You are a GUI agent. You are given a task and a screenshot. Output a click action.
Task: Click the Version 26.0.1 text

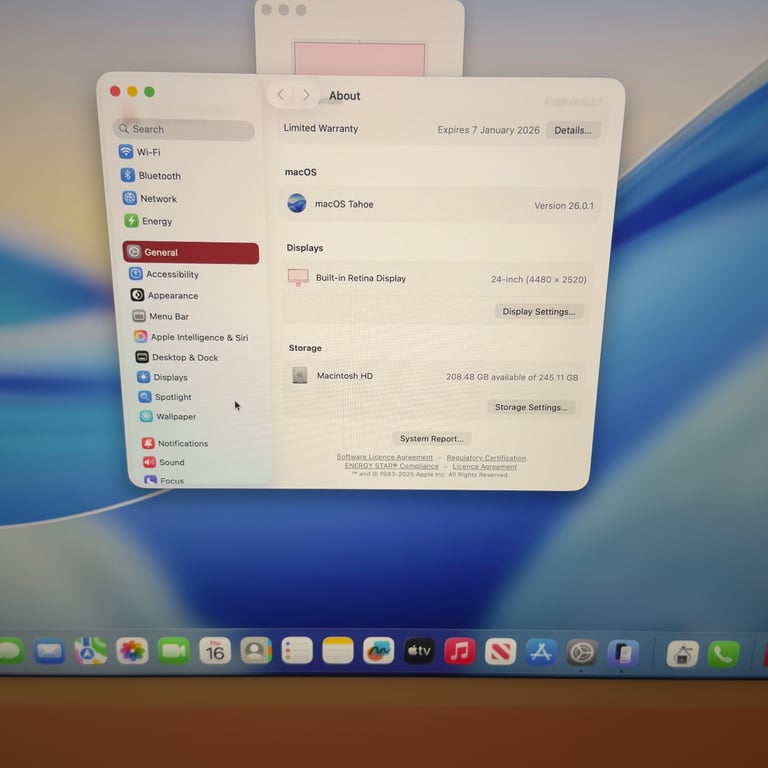[x=564, y=206]
